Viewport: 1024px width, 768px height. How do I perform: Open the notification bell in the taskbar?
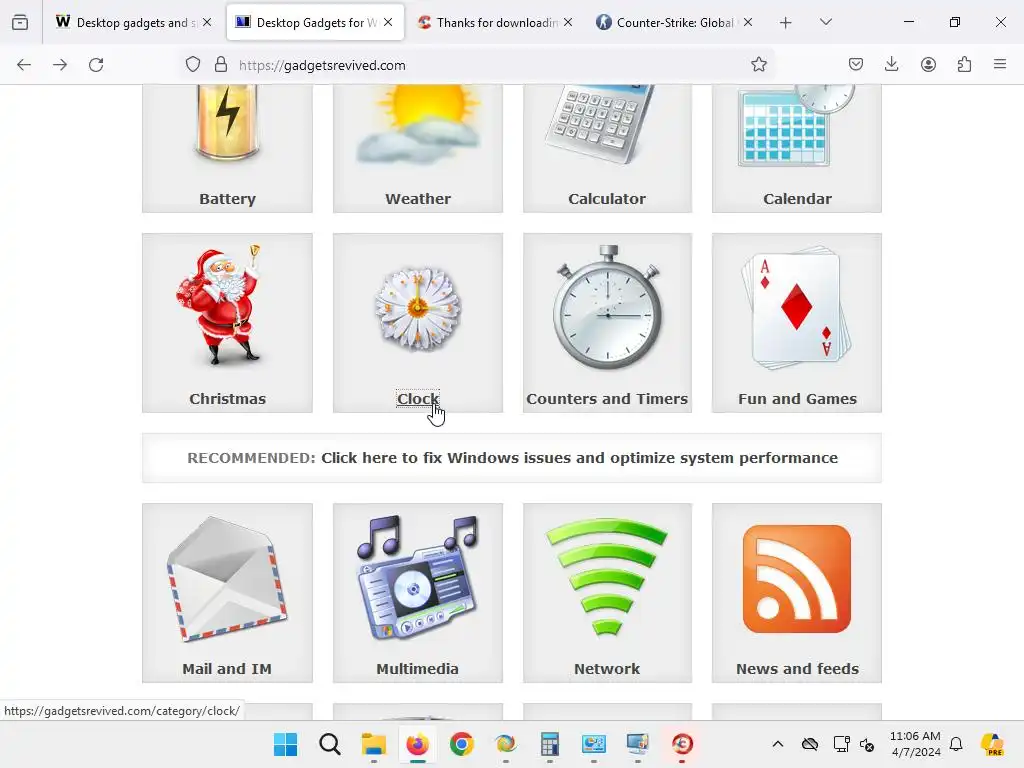coord(956,744)
